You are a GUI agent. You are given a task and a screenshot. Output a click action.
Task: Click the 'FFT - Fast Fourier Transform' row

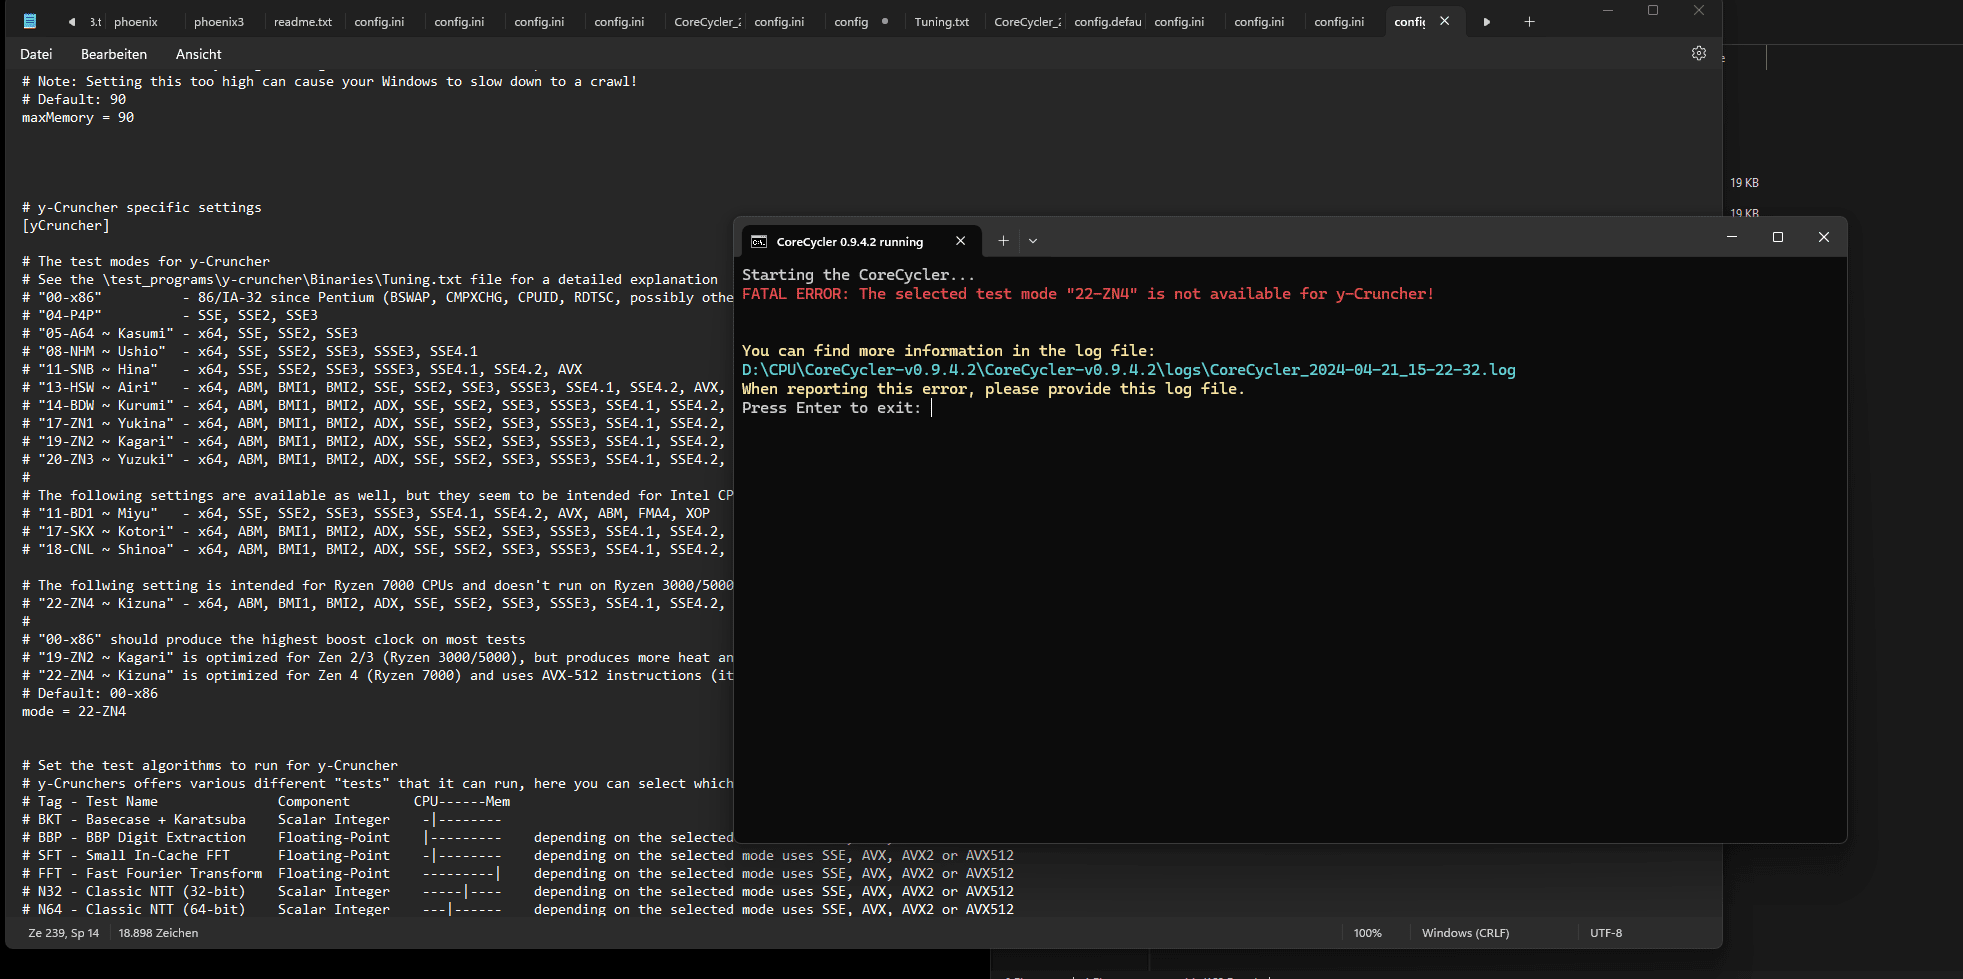(518, 874)
